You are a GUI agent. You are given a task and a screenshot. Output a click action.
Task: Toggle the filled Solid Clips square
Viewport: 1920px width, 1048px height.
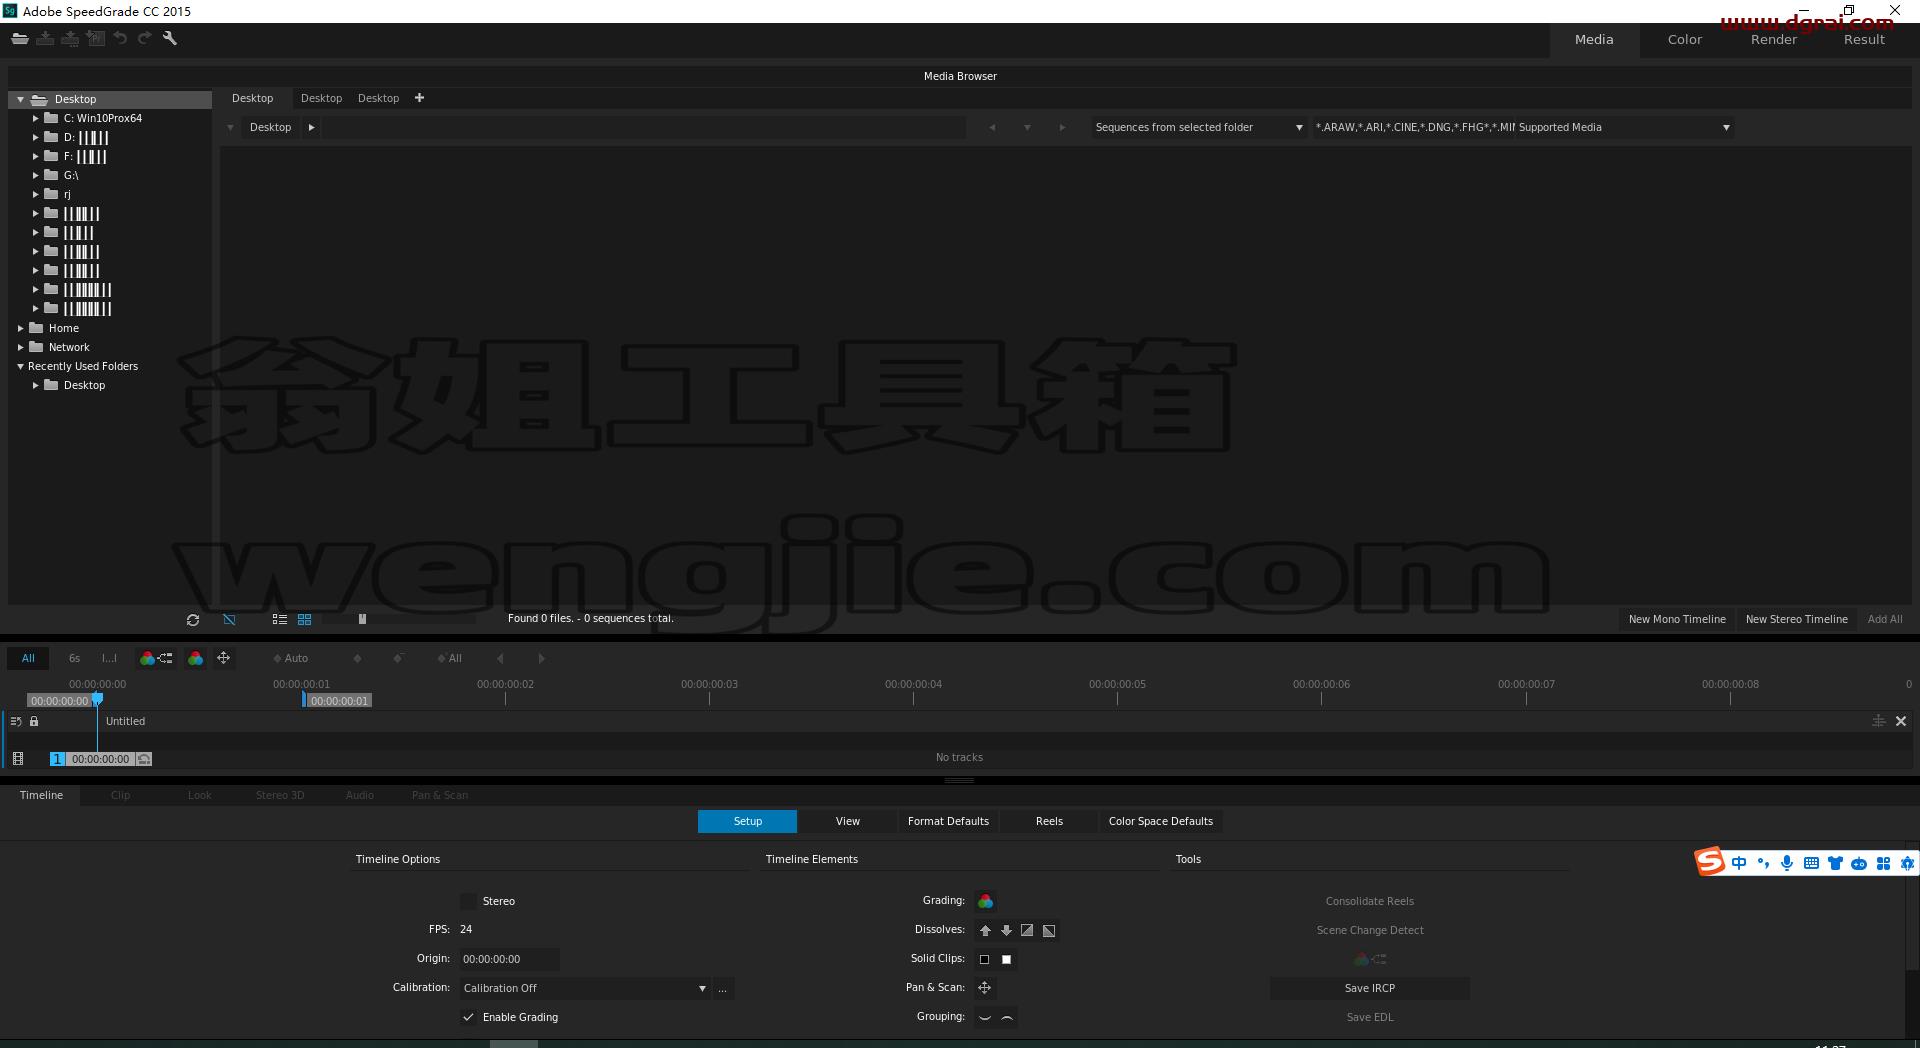pos(1007,959)
